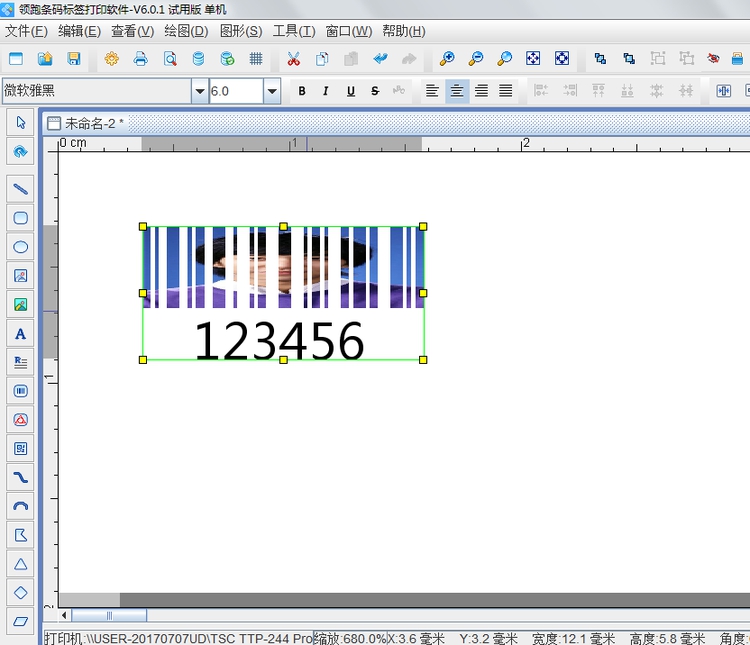Expand the font size dropdown arrow
Screen dimensions: 750x645
click(272, 91)
